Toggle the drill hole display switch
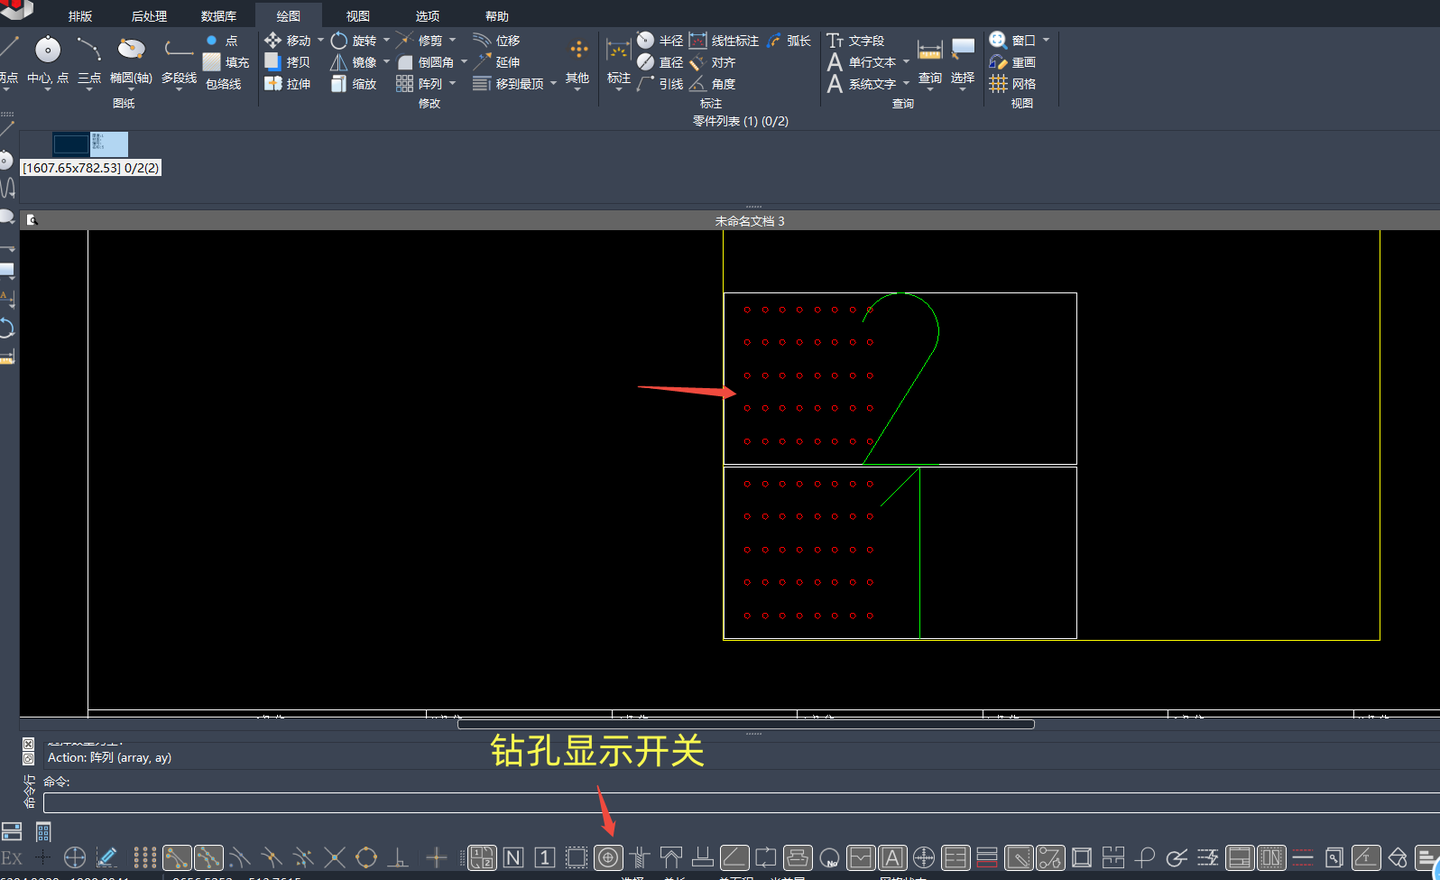 point(608,857)
